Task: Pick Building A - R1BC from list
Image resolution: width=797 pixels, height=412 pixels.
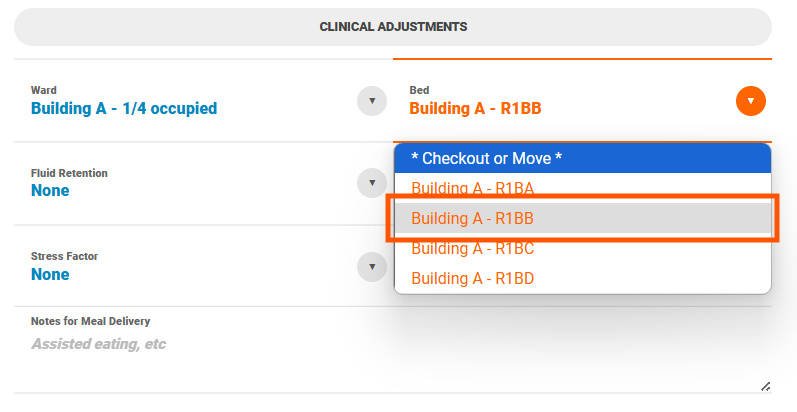Action: [x=583, y=248]
